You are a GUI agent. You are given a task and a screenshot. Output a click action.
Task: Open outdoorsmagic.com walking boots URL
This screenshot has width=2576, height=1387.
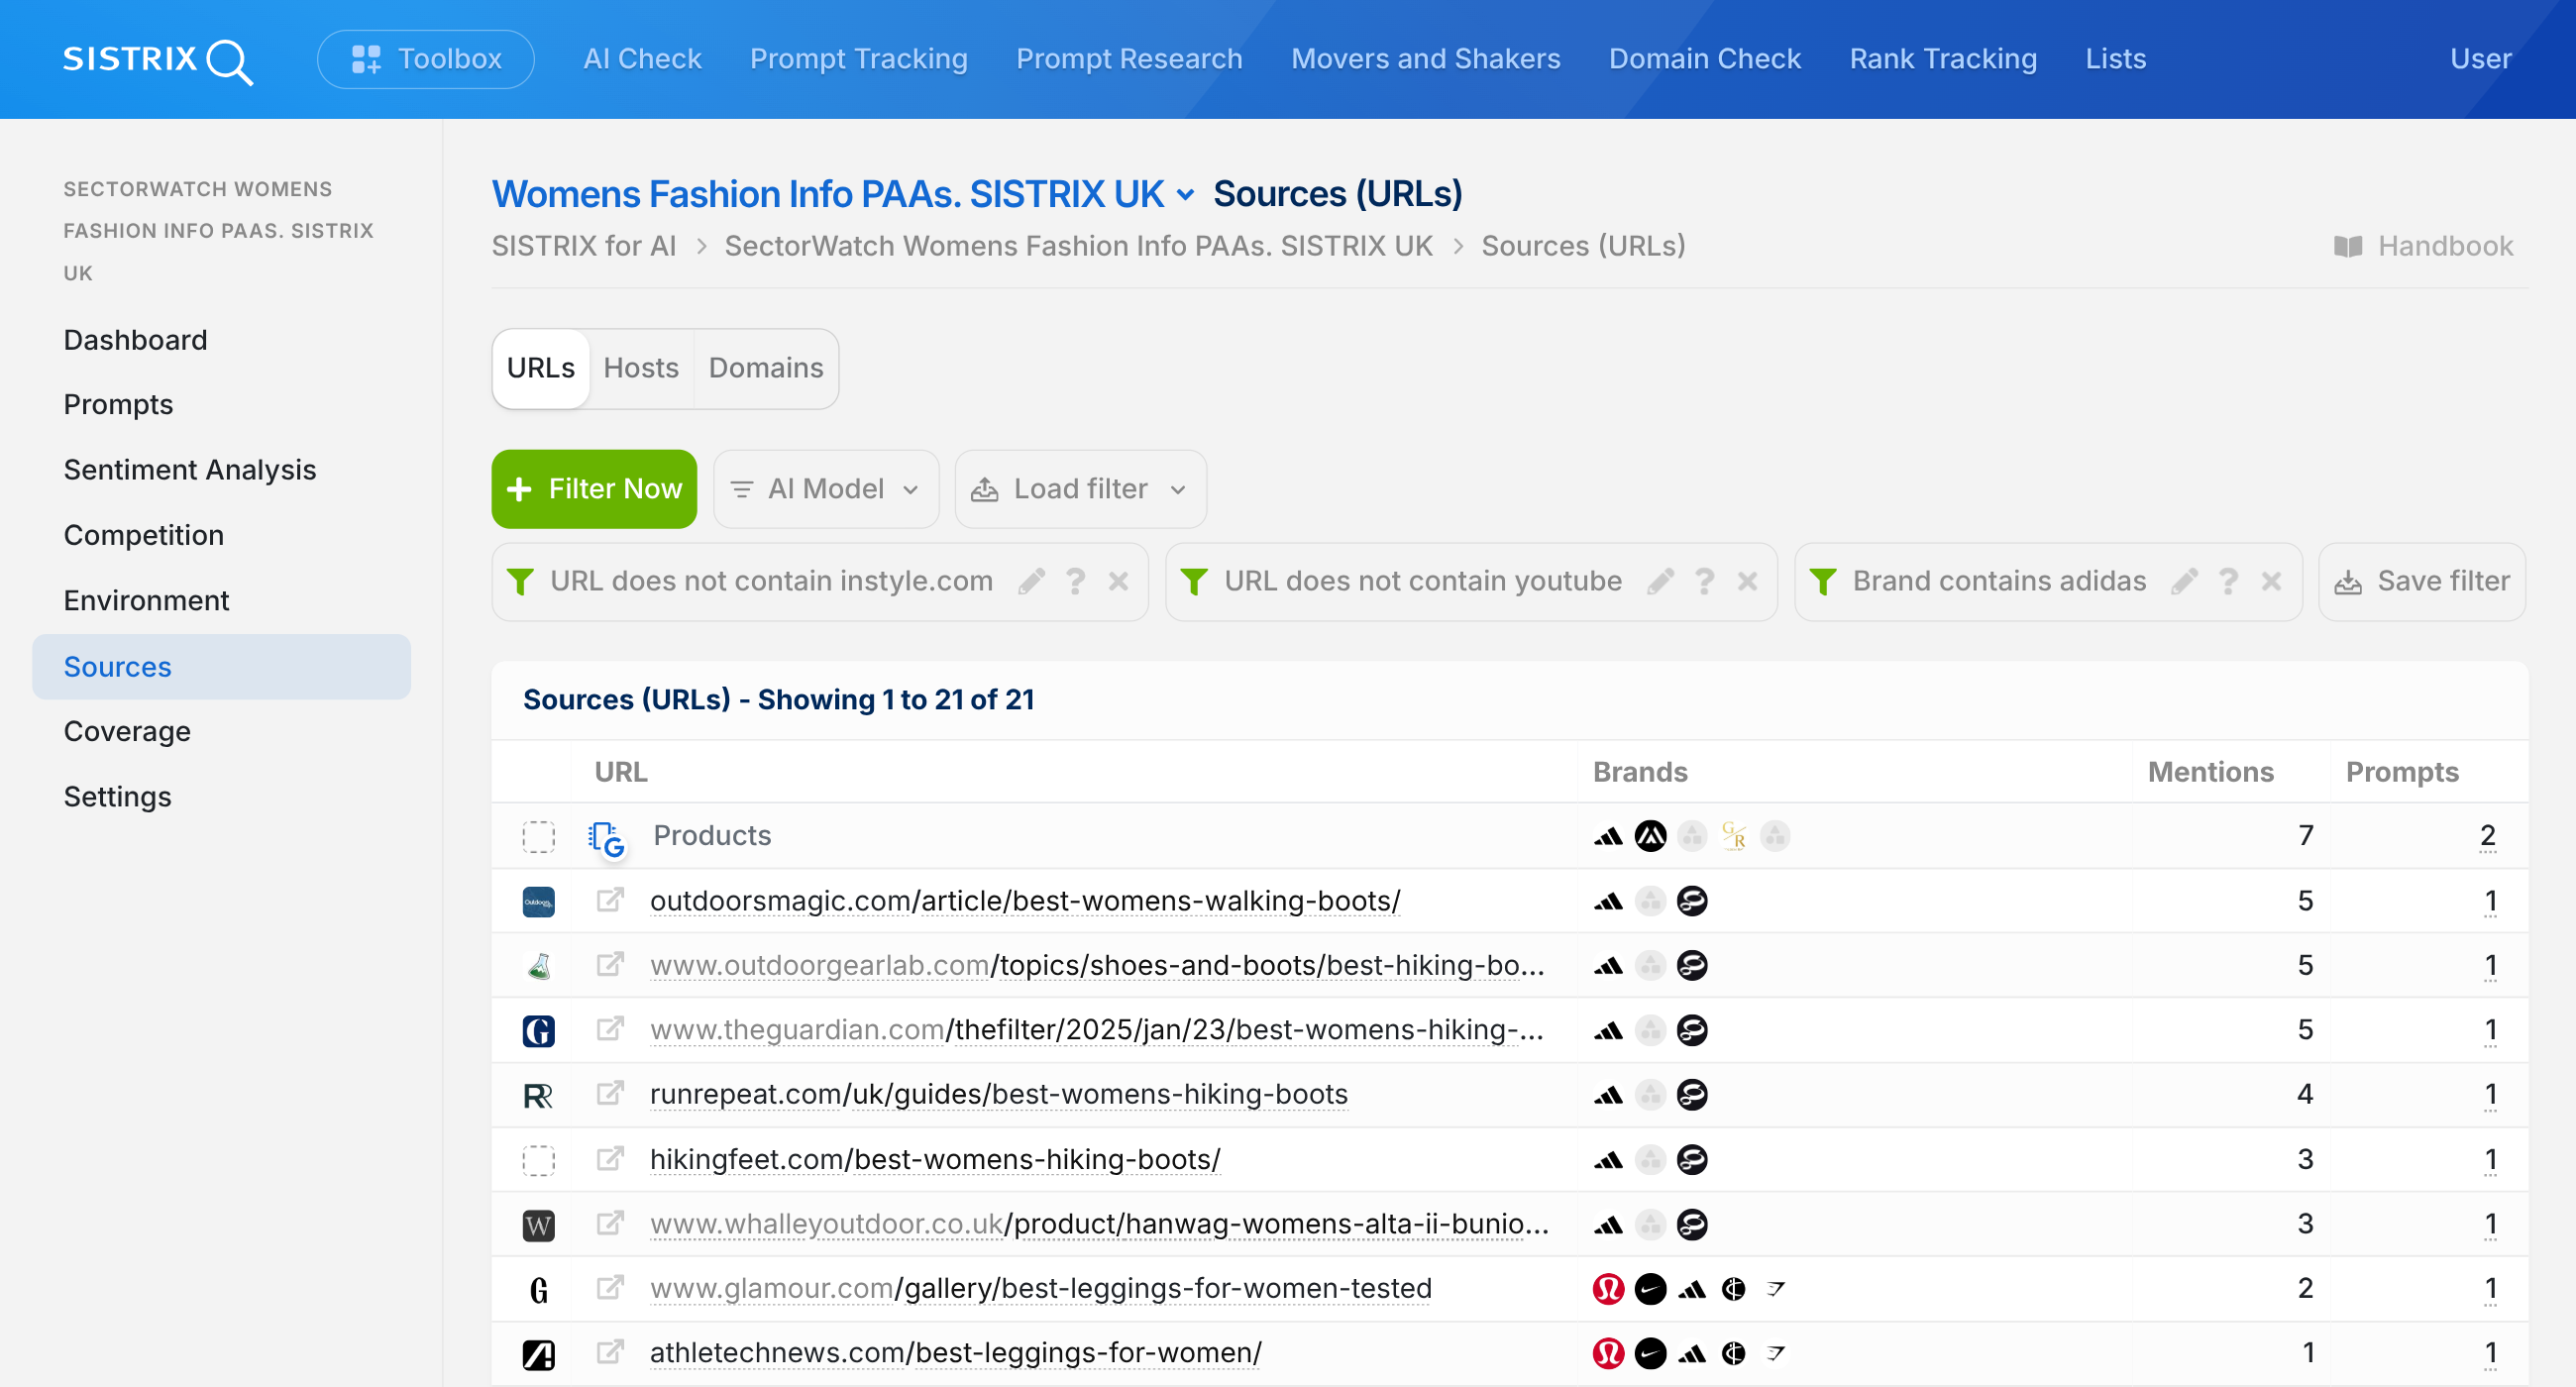point(1025,901)
